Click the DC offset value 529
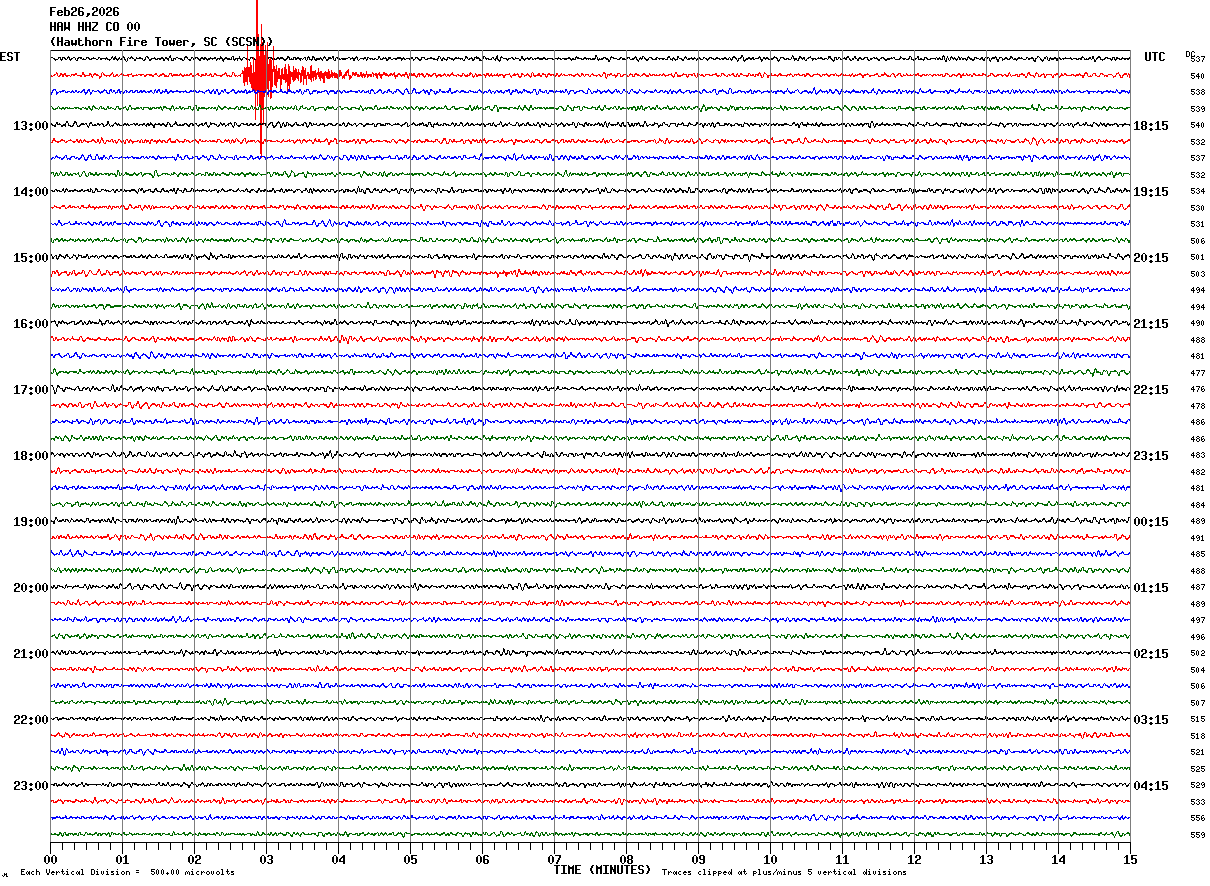The image size is (1210, 886). tap(1198, 785)
